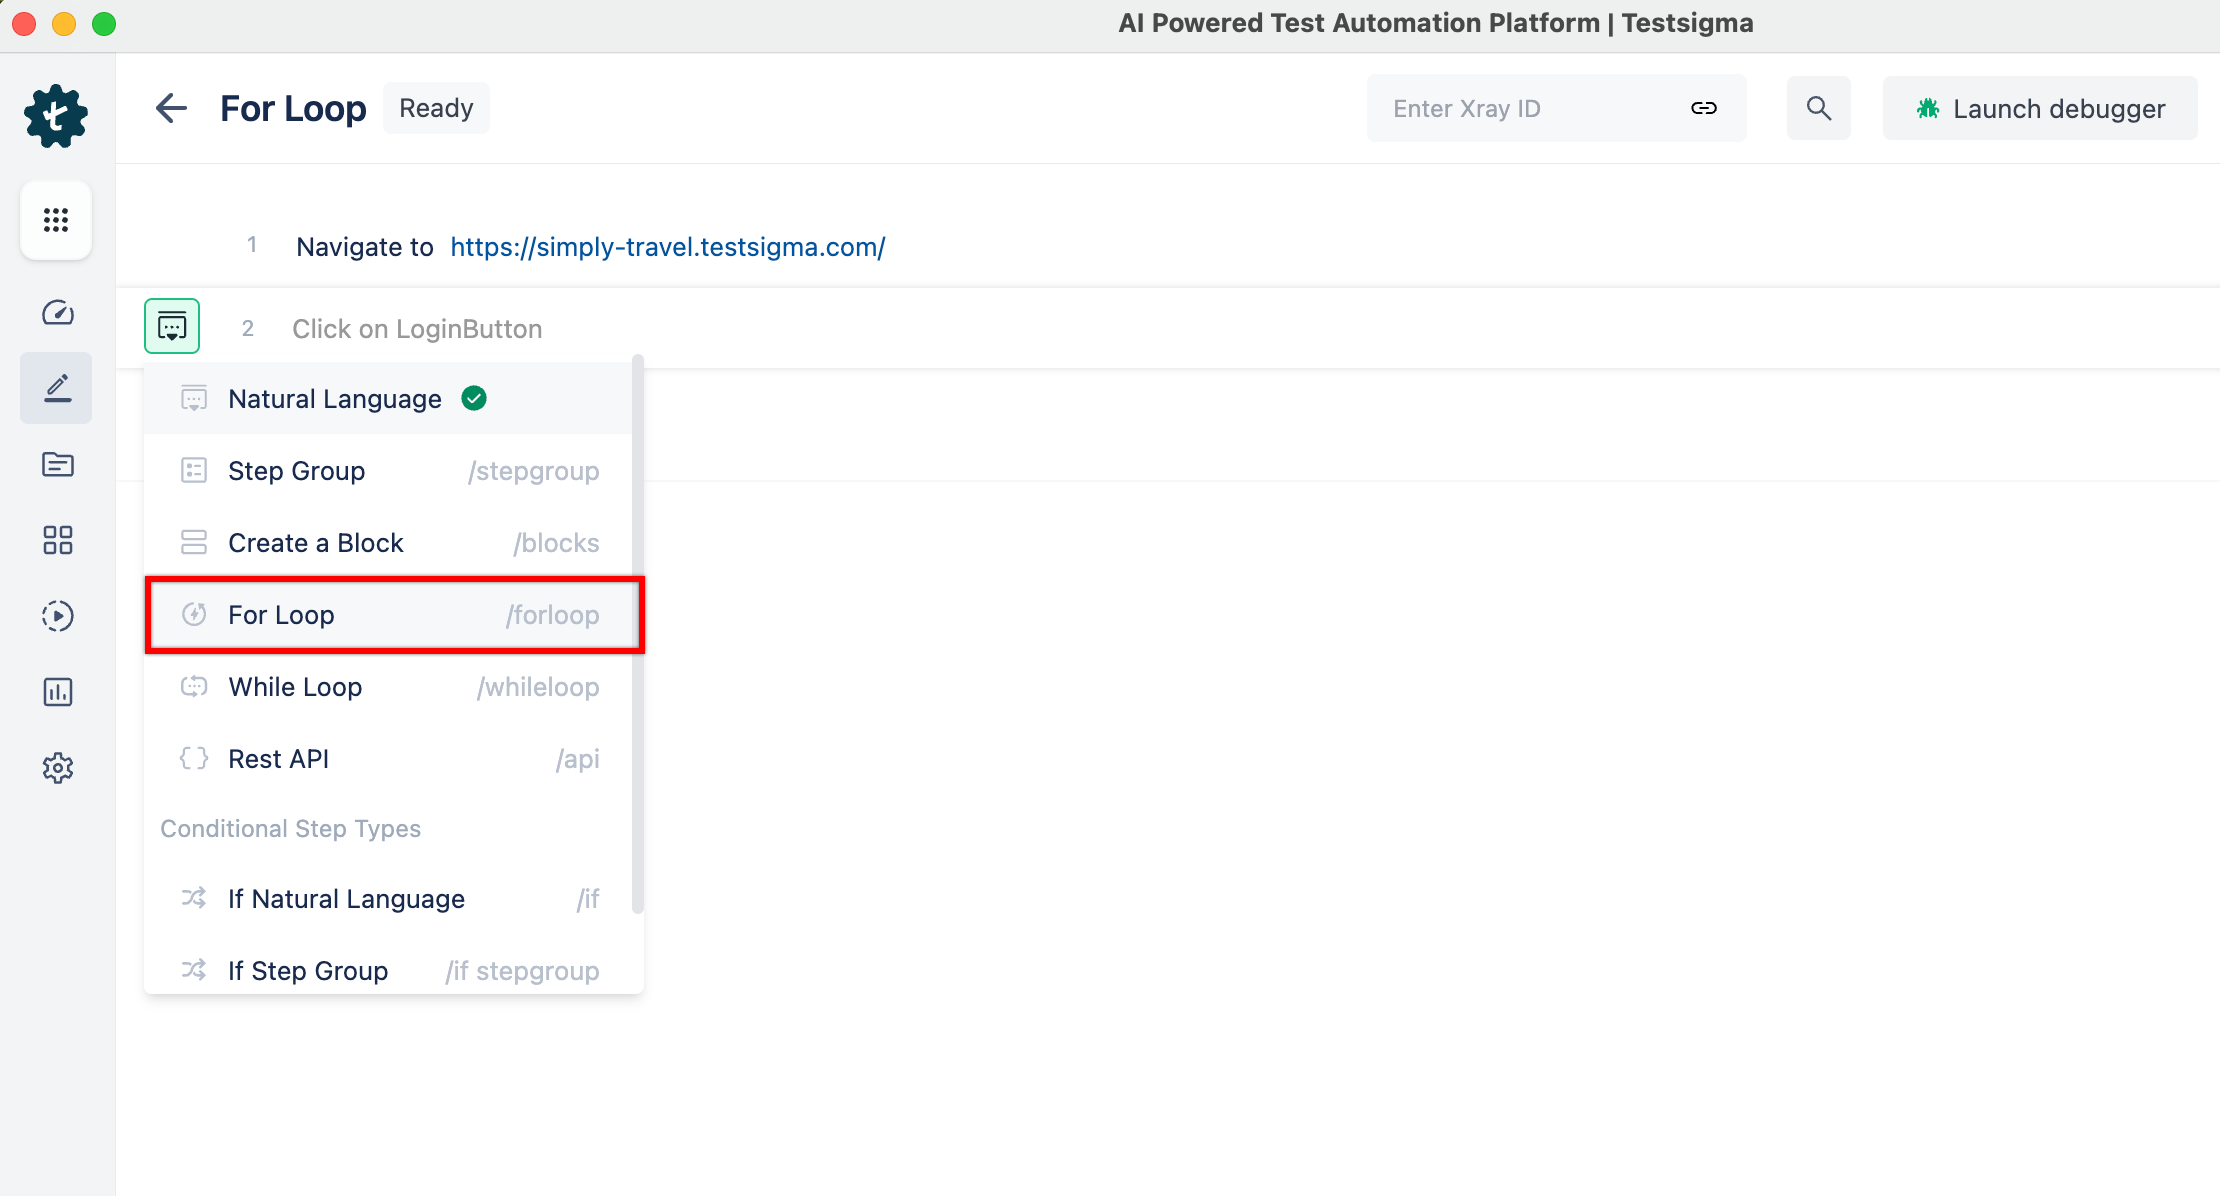This screenshot has height=1196, width=2220.
Task: Click the Ready status badge
Action: coord(436,108)
